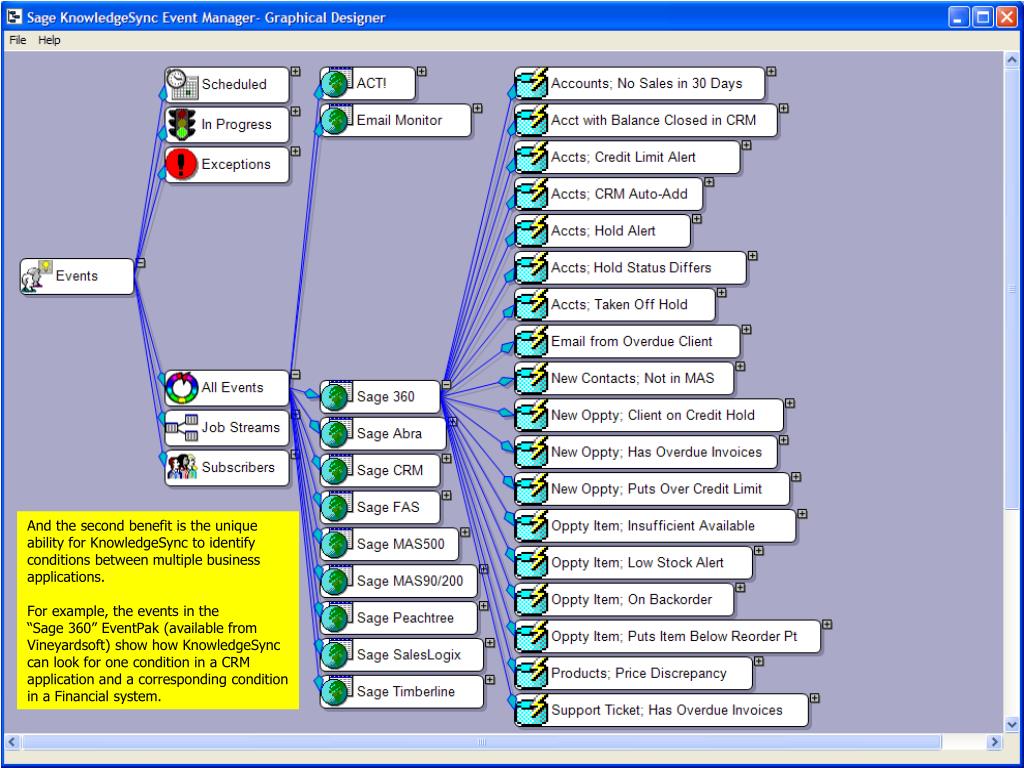Viewport: 1024px width, 768px height.
Task: Click the All Events colorful ring icon
Action: click(x=182, y=387)
